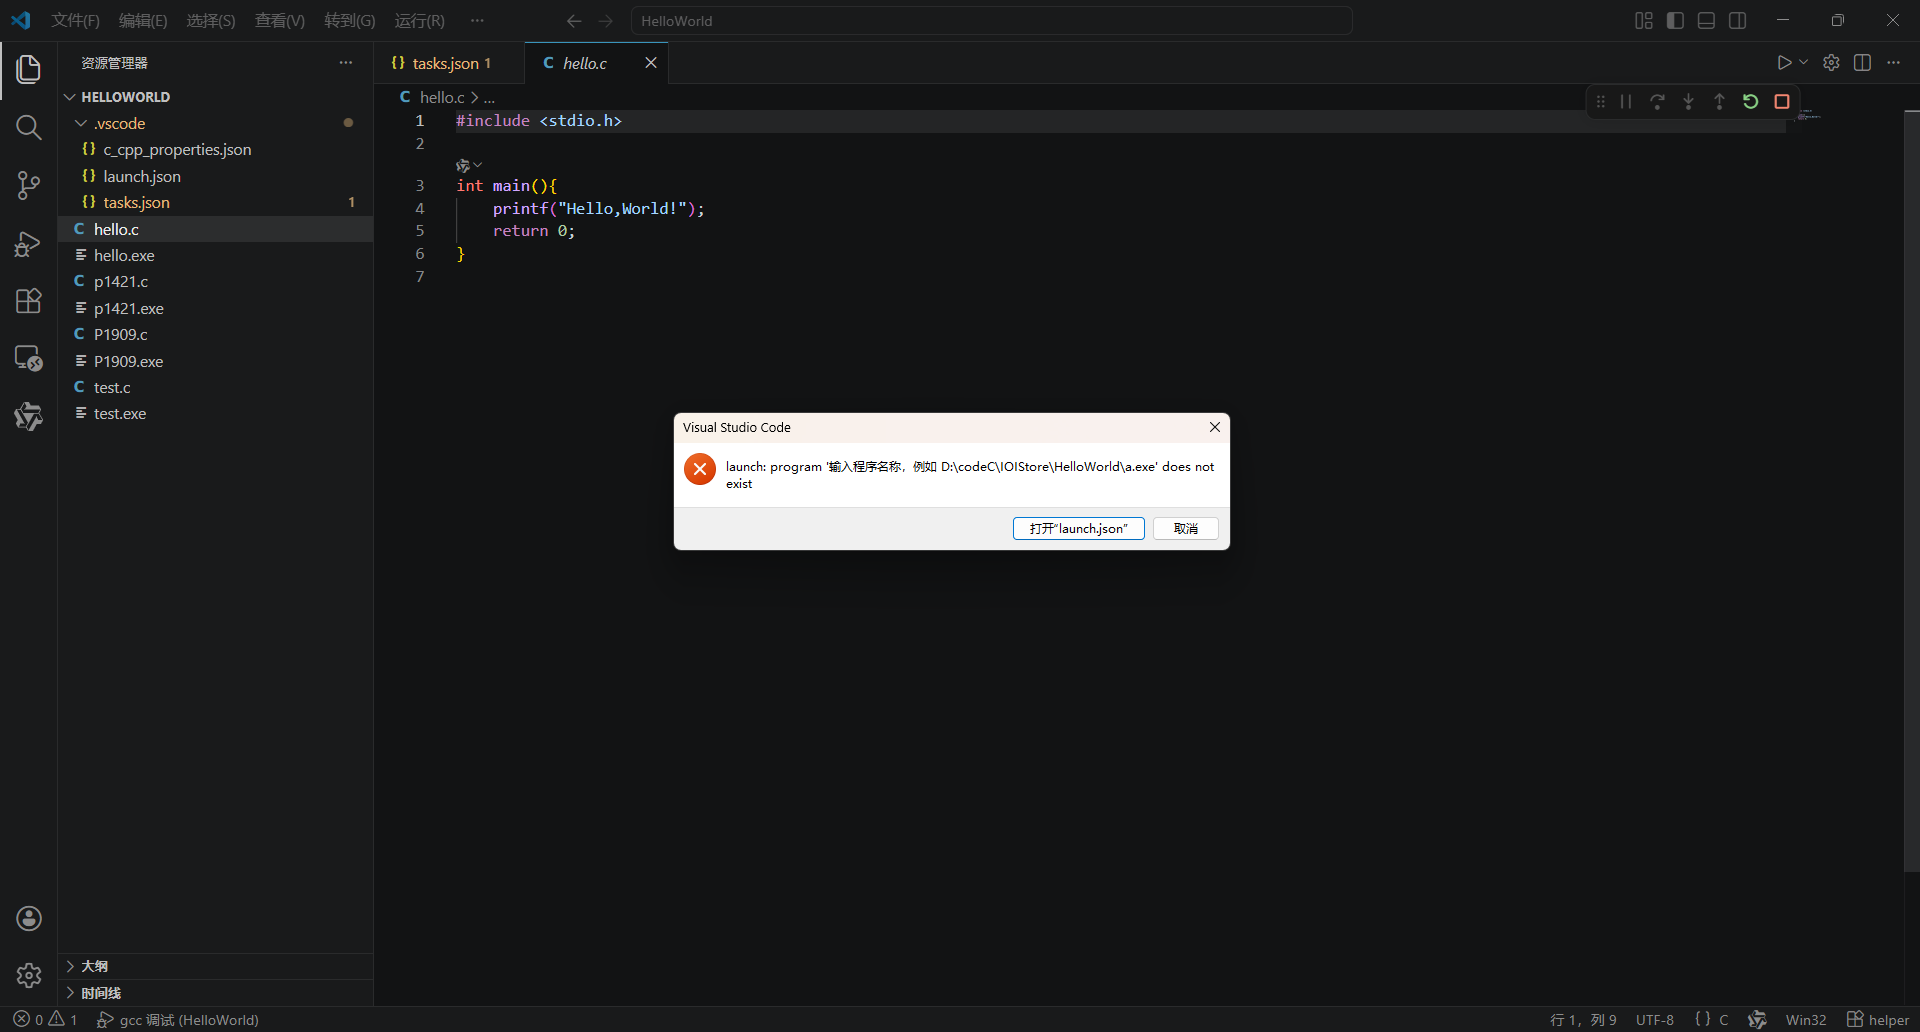Image resolution: width=1920 pixels, height=1032 pixels.
Task: Restart the debug session
Action: [1750, 102]
